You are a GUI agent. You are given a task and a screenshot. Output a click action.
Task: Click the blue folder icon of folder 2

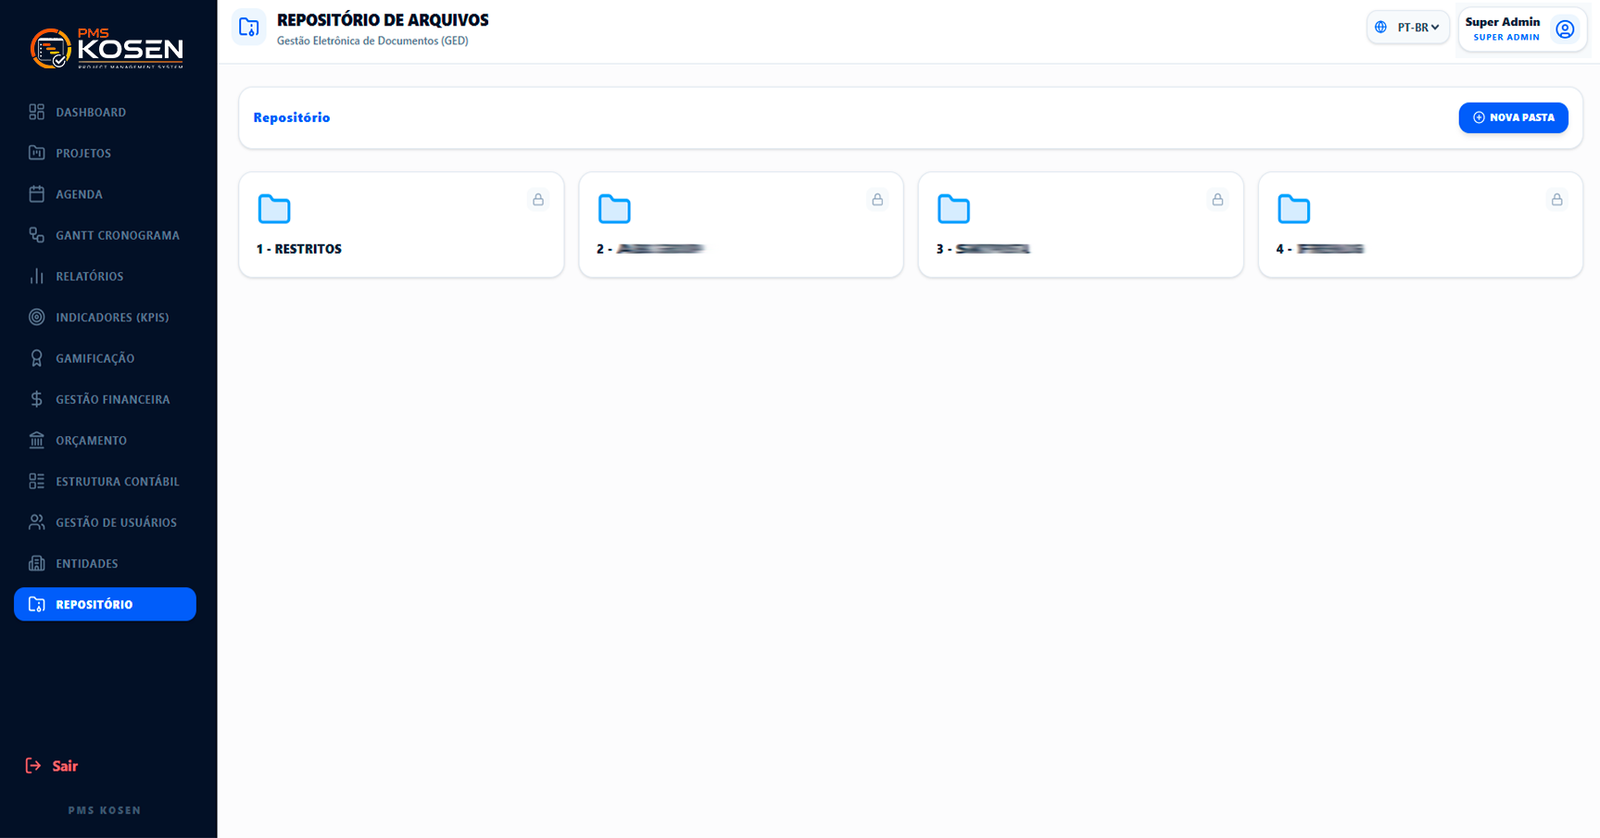coord(614,209)
